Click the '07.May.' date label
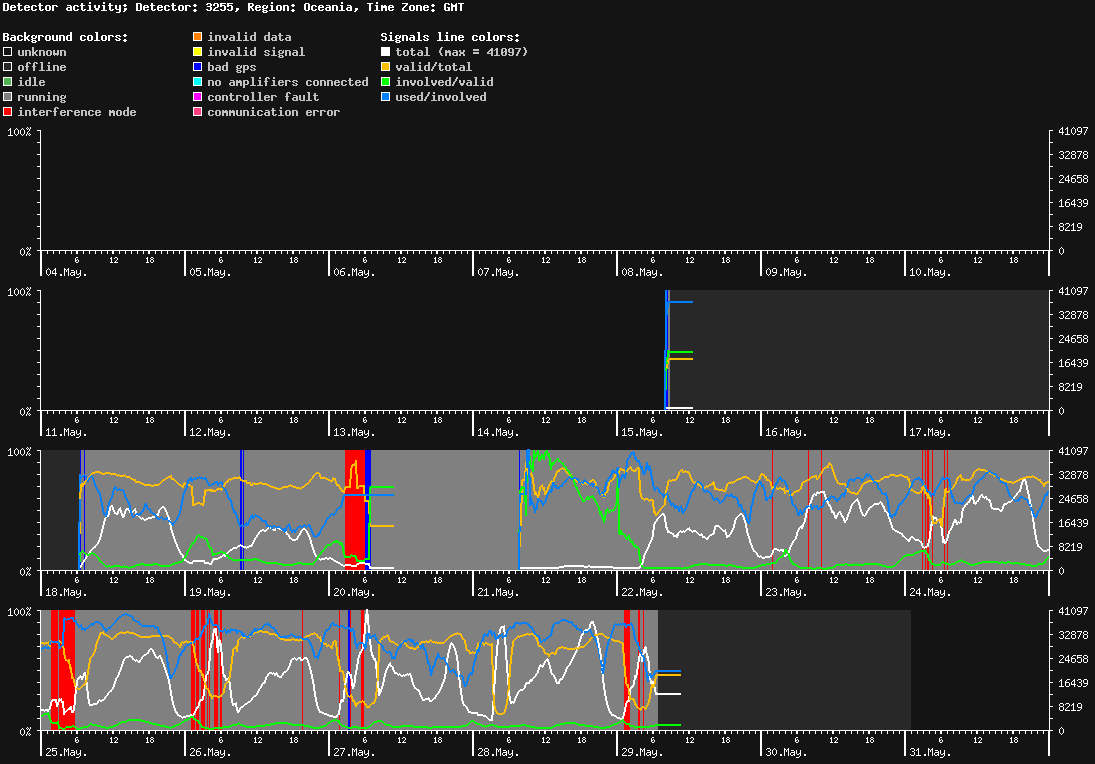 tap(499, 272)
